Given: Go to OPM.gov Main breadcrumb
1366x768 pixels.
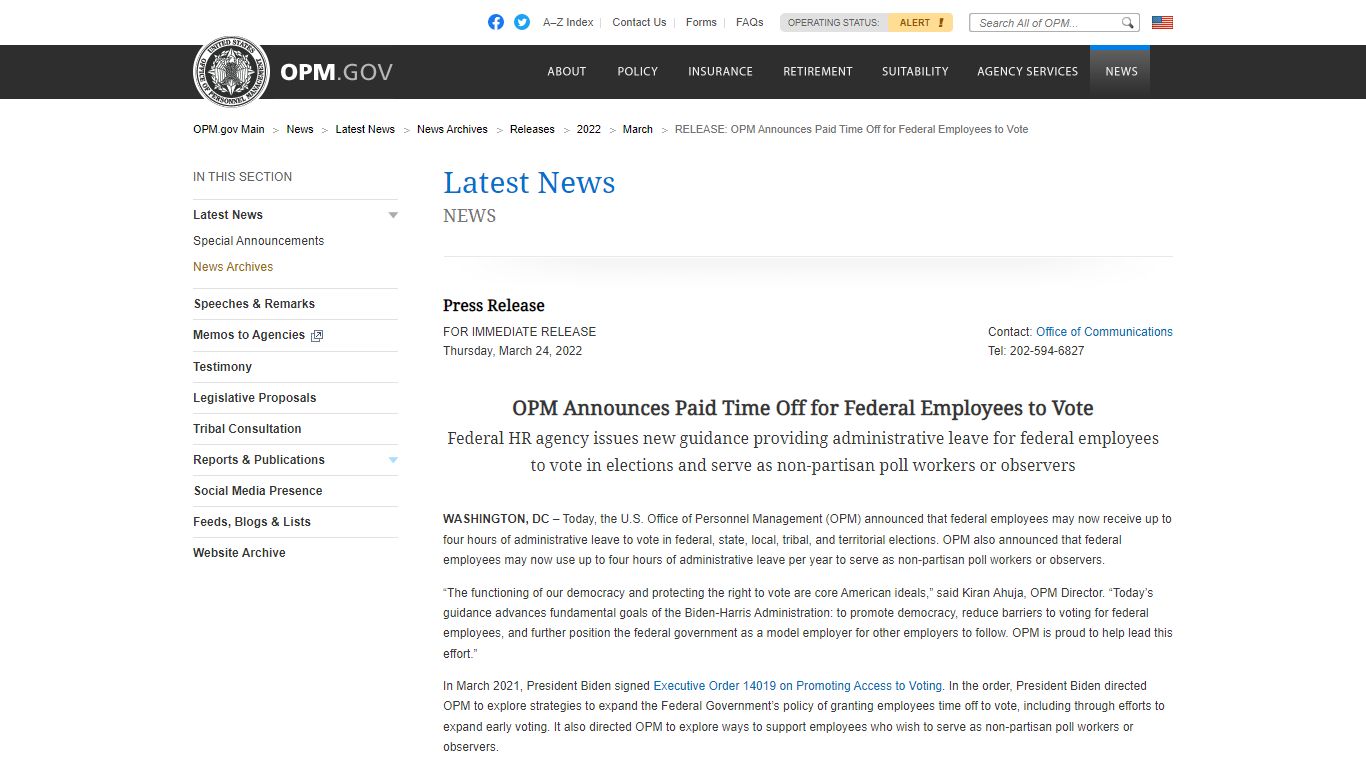Looking at the screenshot, I should pyautogui.click(x=229, y=129).
